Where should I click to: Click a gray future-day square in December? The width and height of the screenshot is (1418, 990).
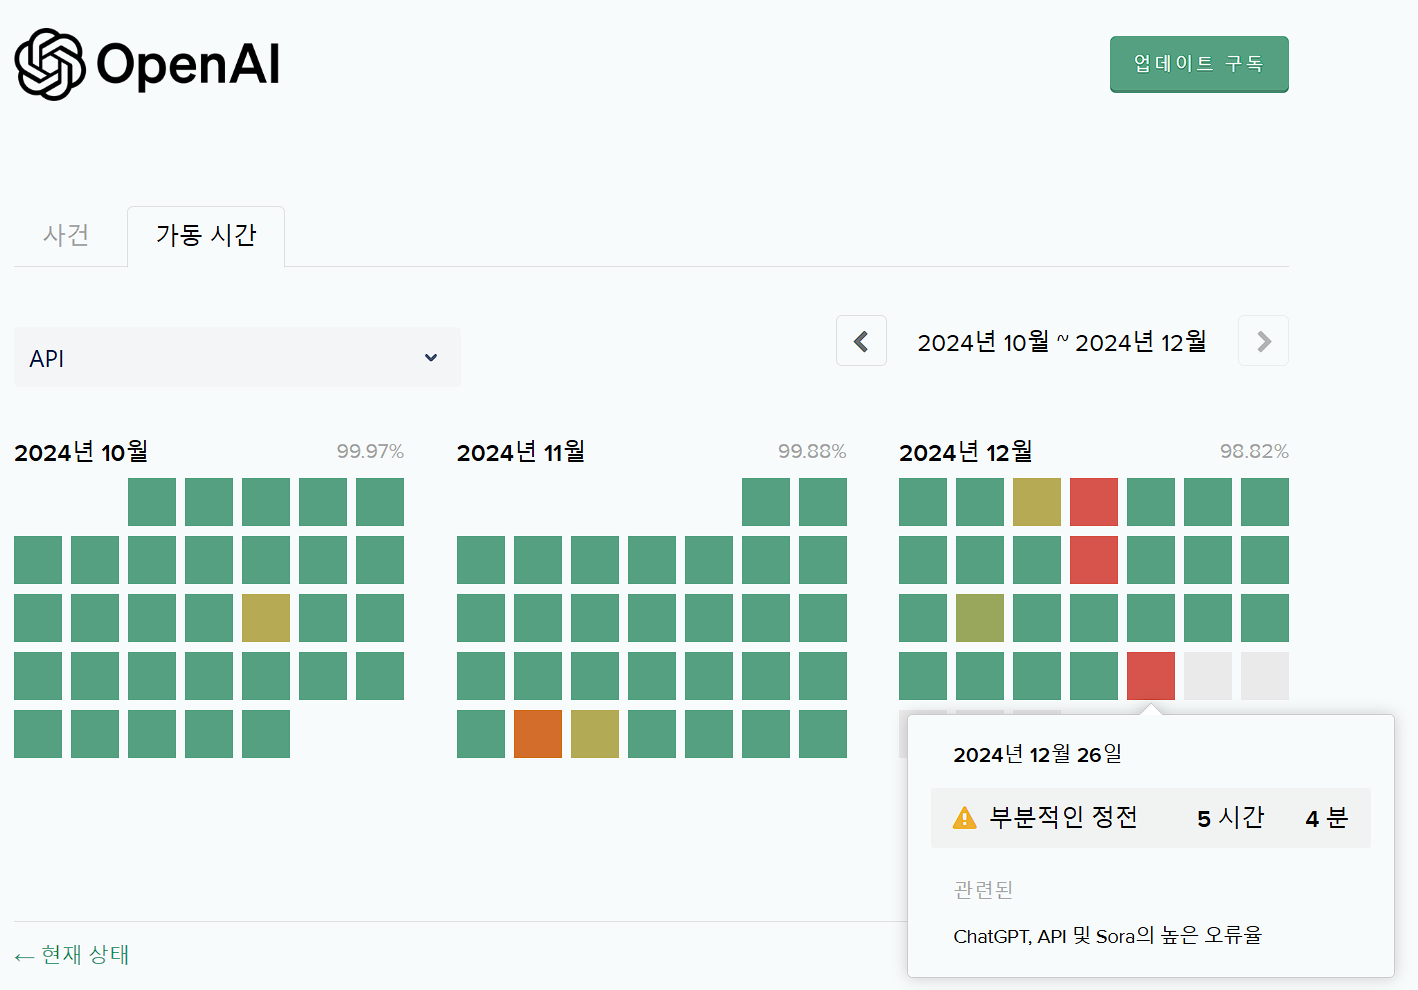click(x=1208, y=676)
